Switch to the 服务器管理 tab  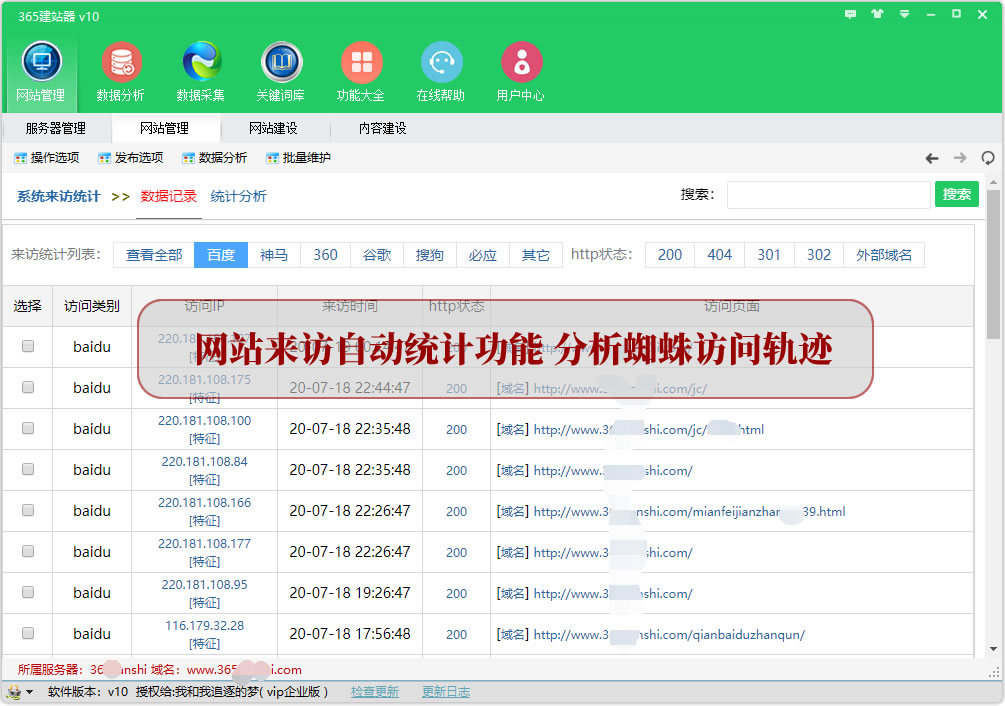pos(56,128)
